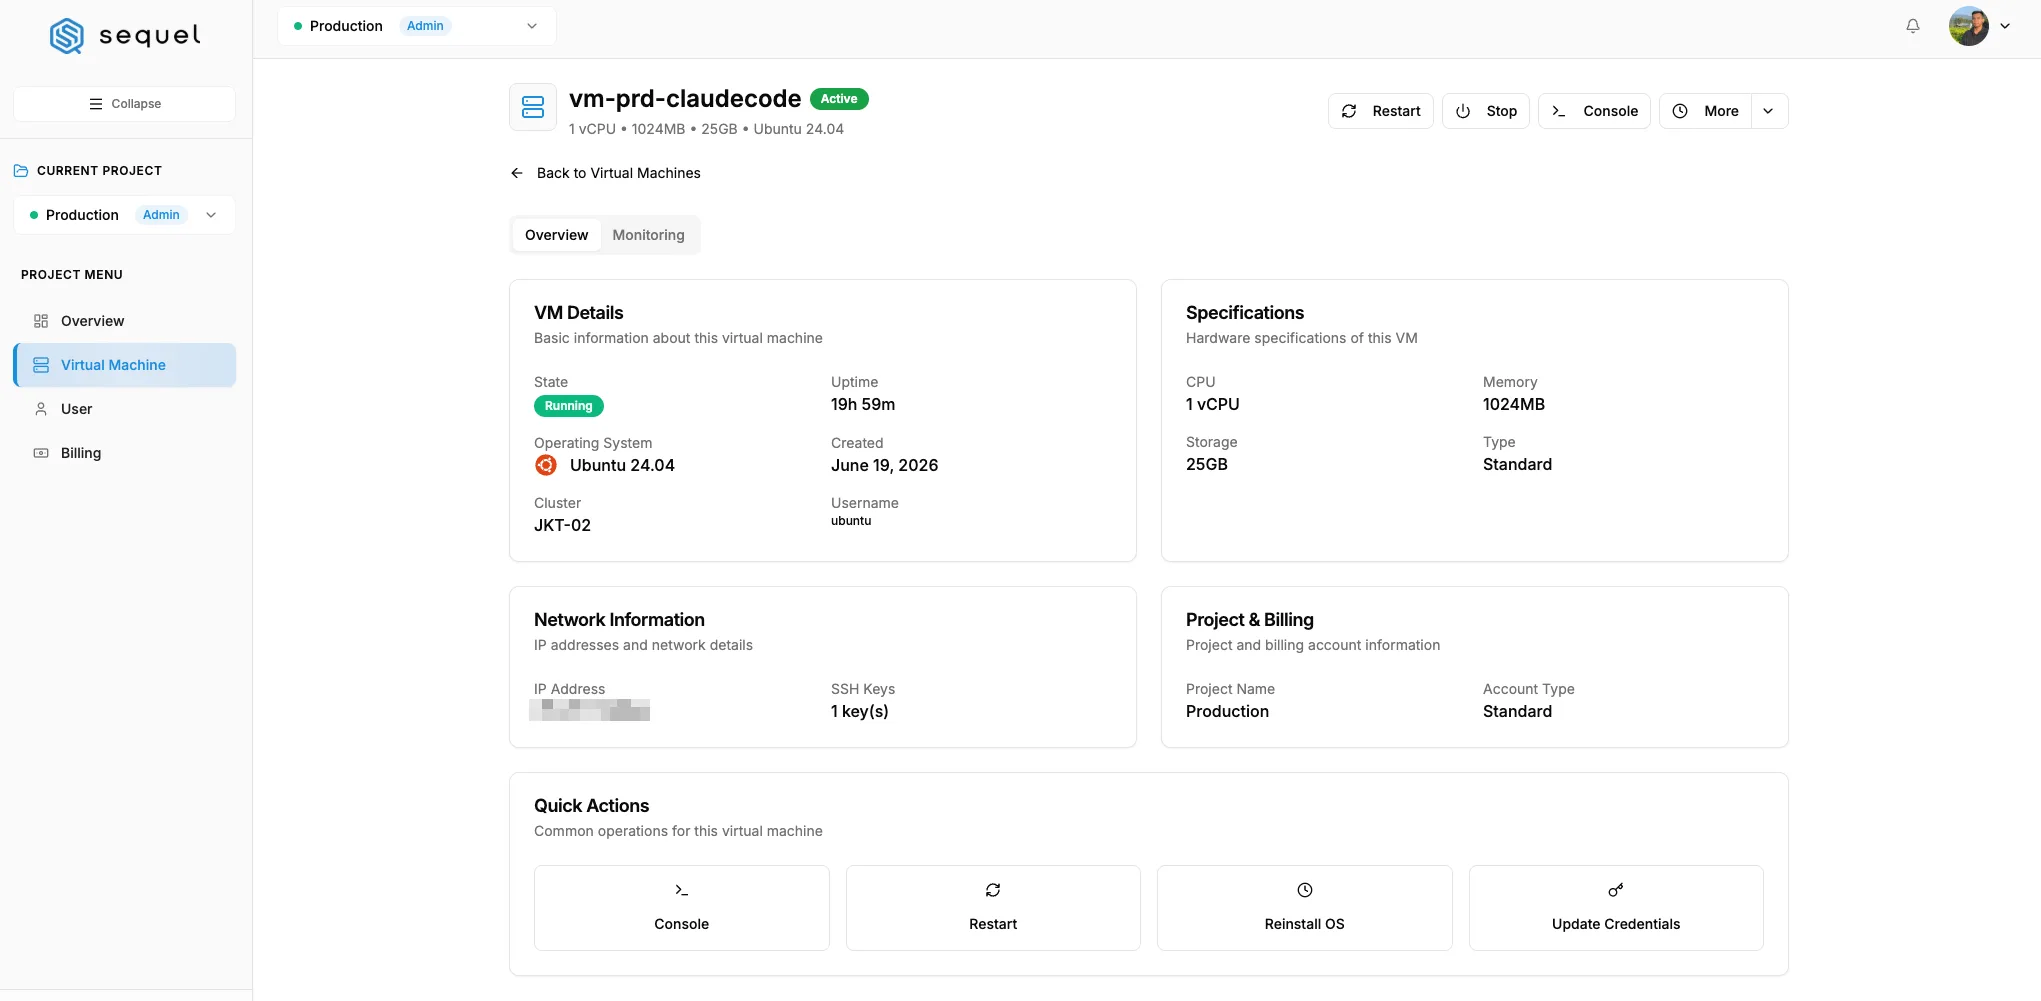Open Billing in project menu
Screen dimensions: 2041x1001
[x=124, y=453]
